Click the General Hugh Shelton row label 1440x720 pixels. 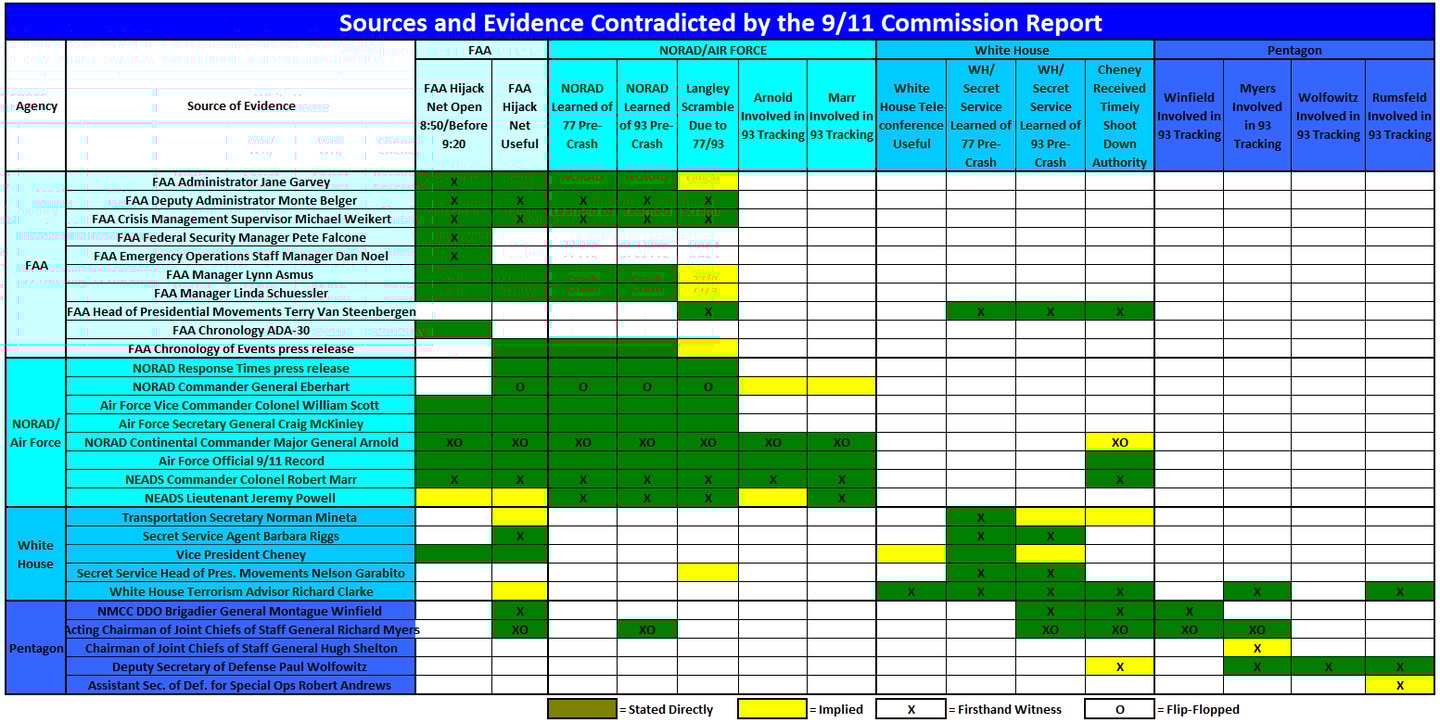click(241, 648)
